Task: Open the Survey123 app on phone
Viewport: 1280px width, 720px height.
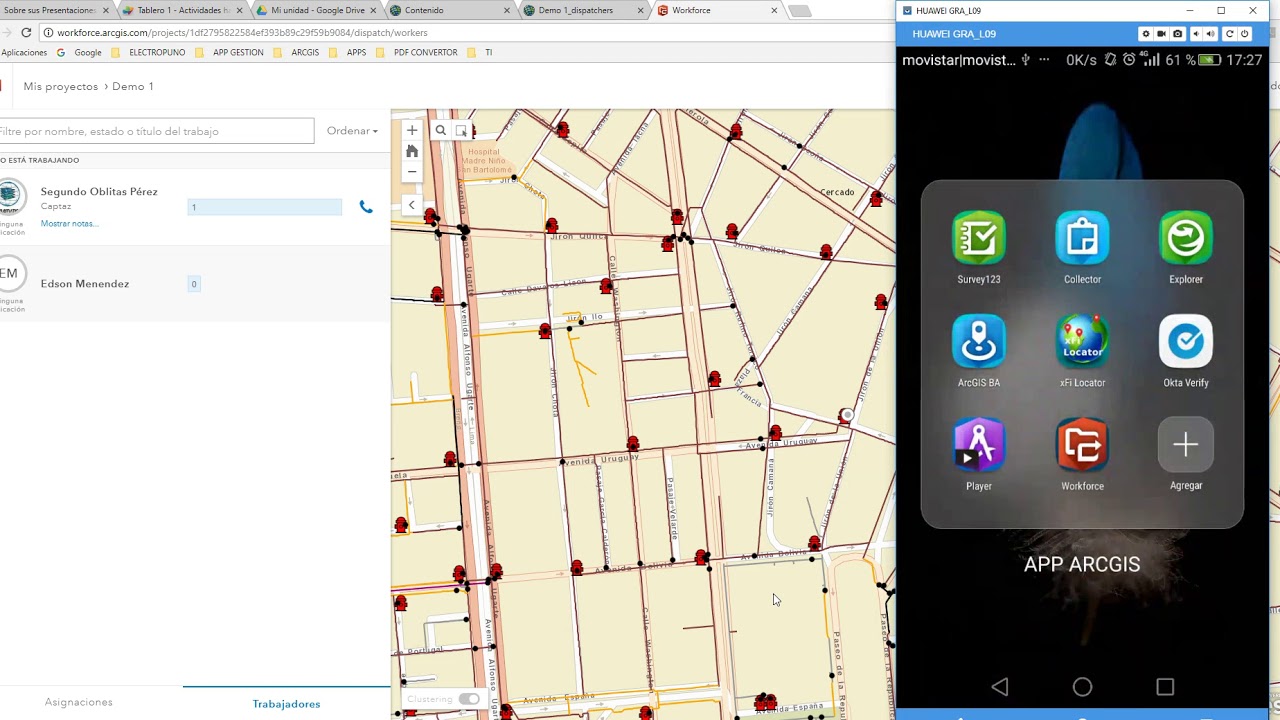Action: (979, 248)
